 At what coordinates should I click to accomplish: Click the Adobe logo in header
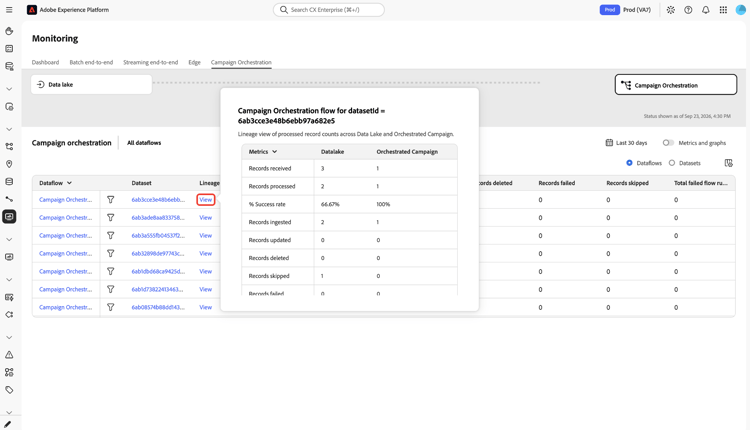32,10
